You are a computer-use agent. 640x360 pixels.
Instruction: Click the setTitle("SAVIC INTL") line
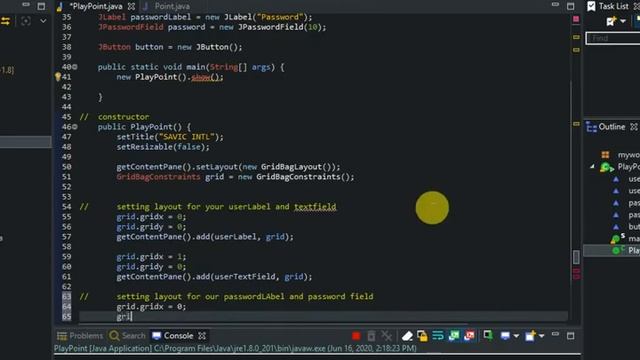coord(170,137)
